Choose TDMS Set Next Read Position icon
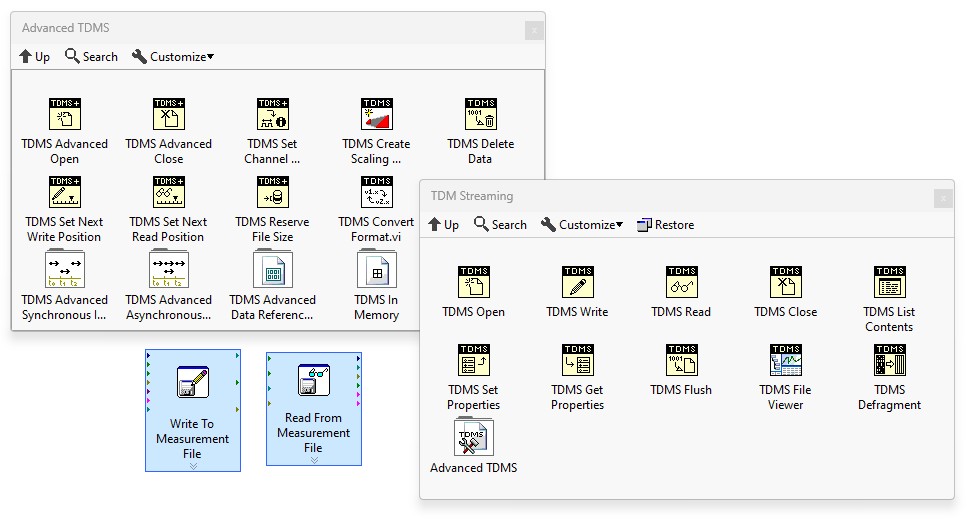This screenshot has width=969, height=520. tap(169, 192)
